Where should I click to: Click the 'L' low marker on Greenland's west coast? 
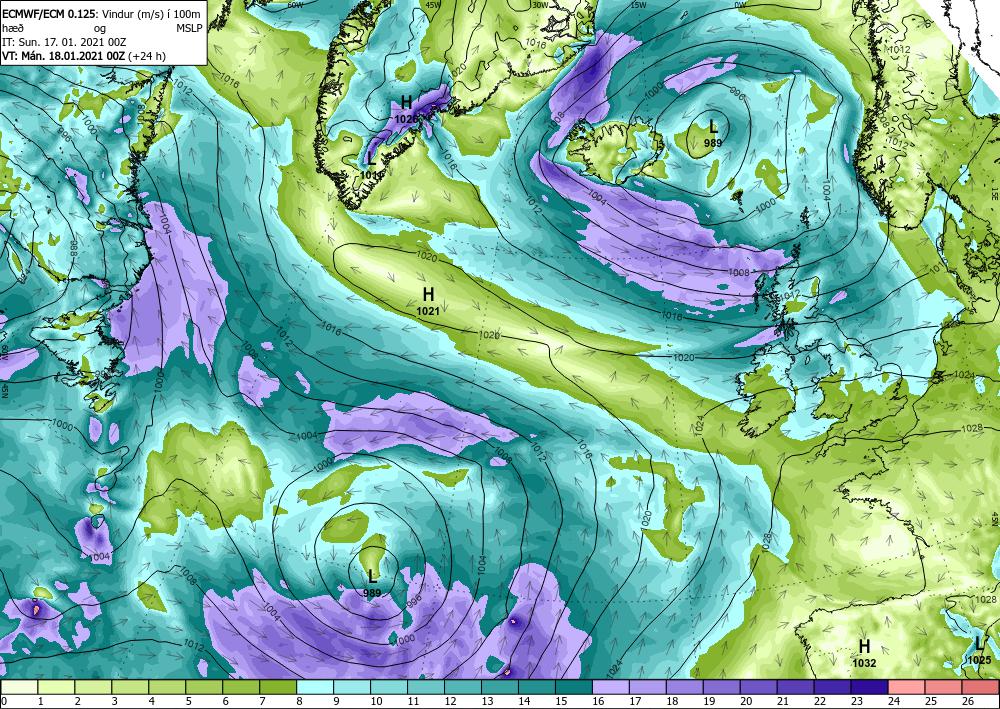coord(371,164)
